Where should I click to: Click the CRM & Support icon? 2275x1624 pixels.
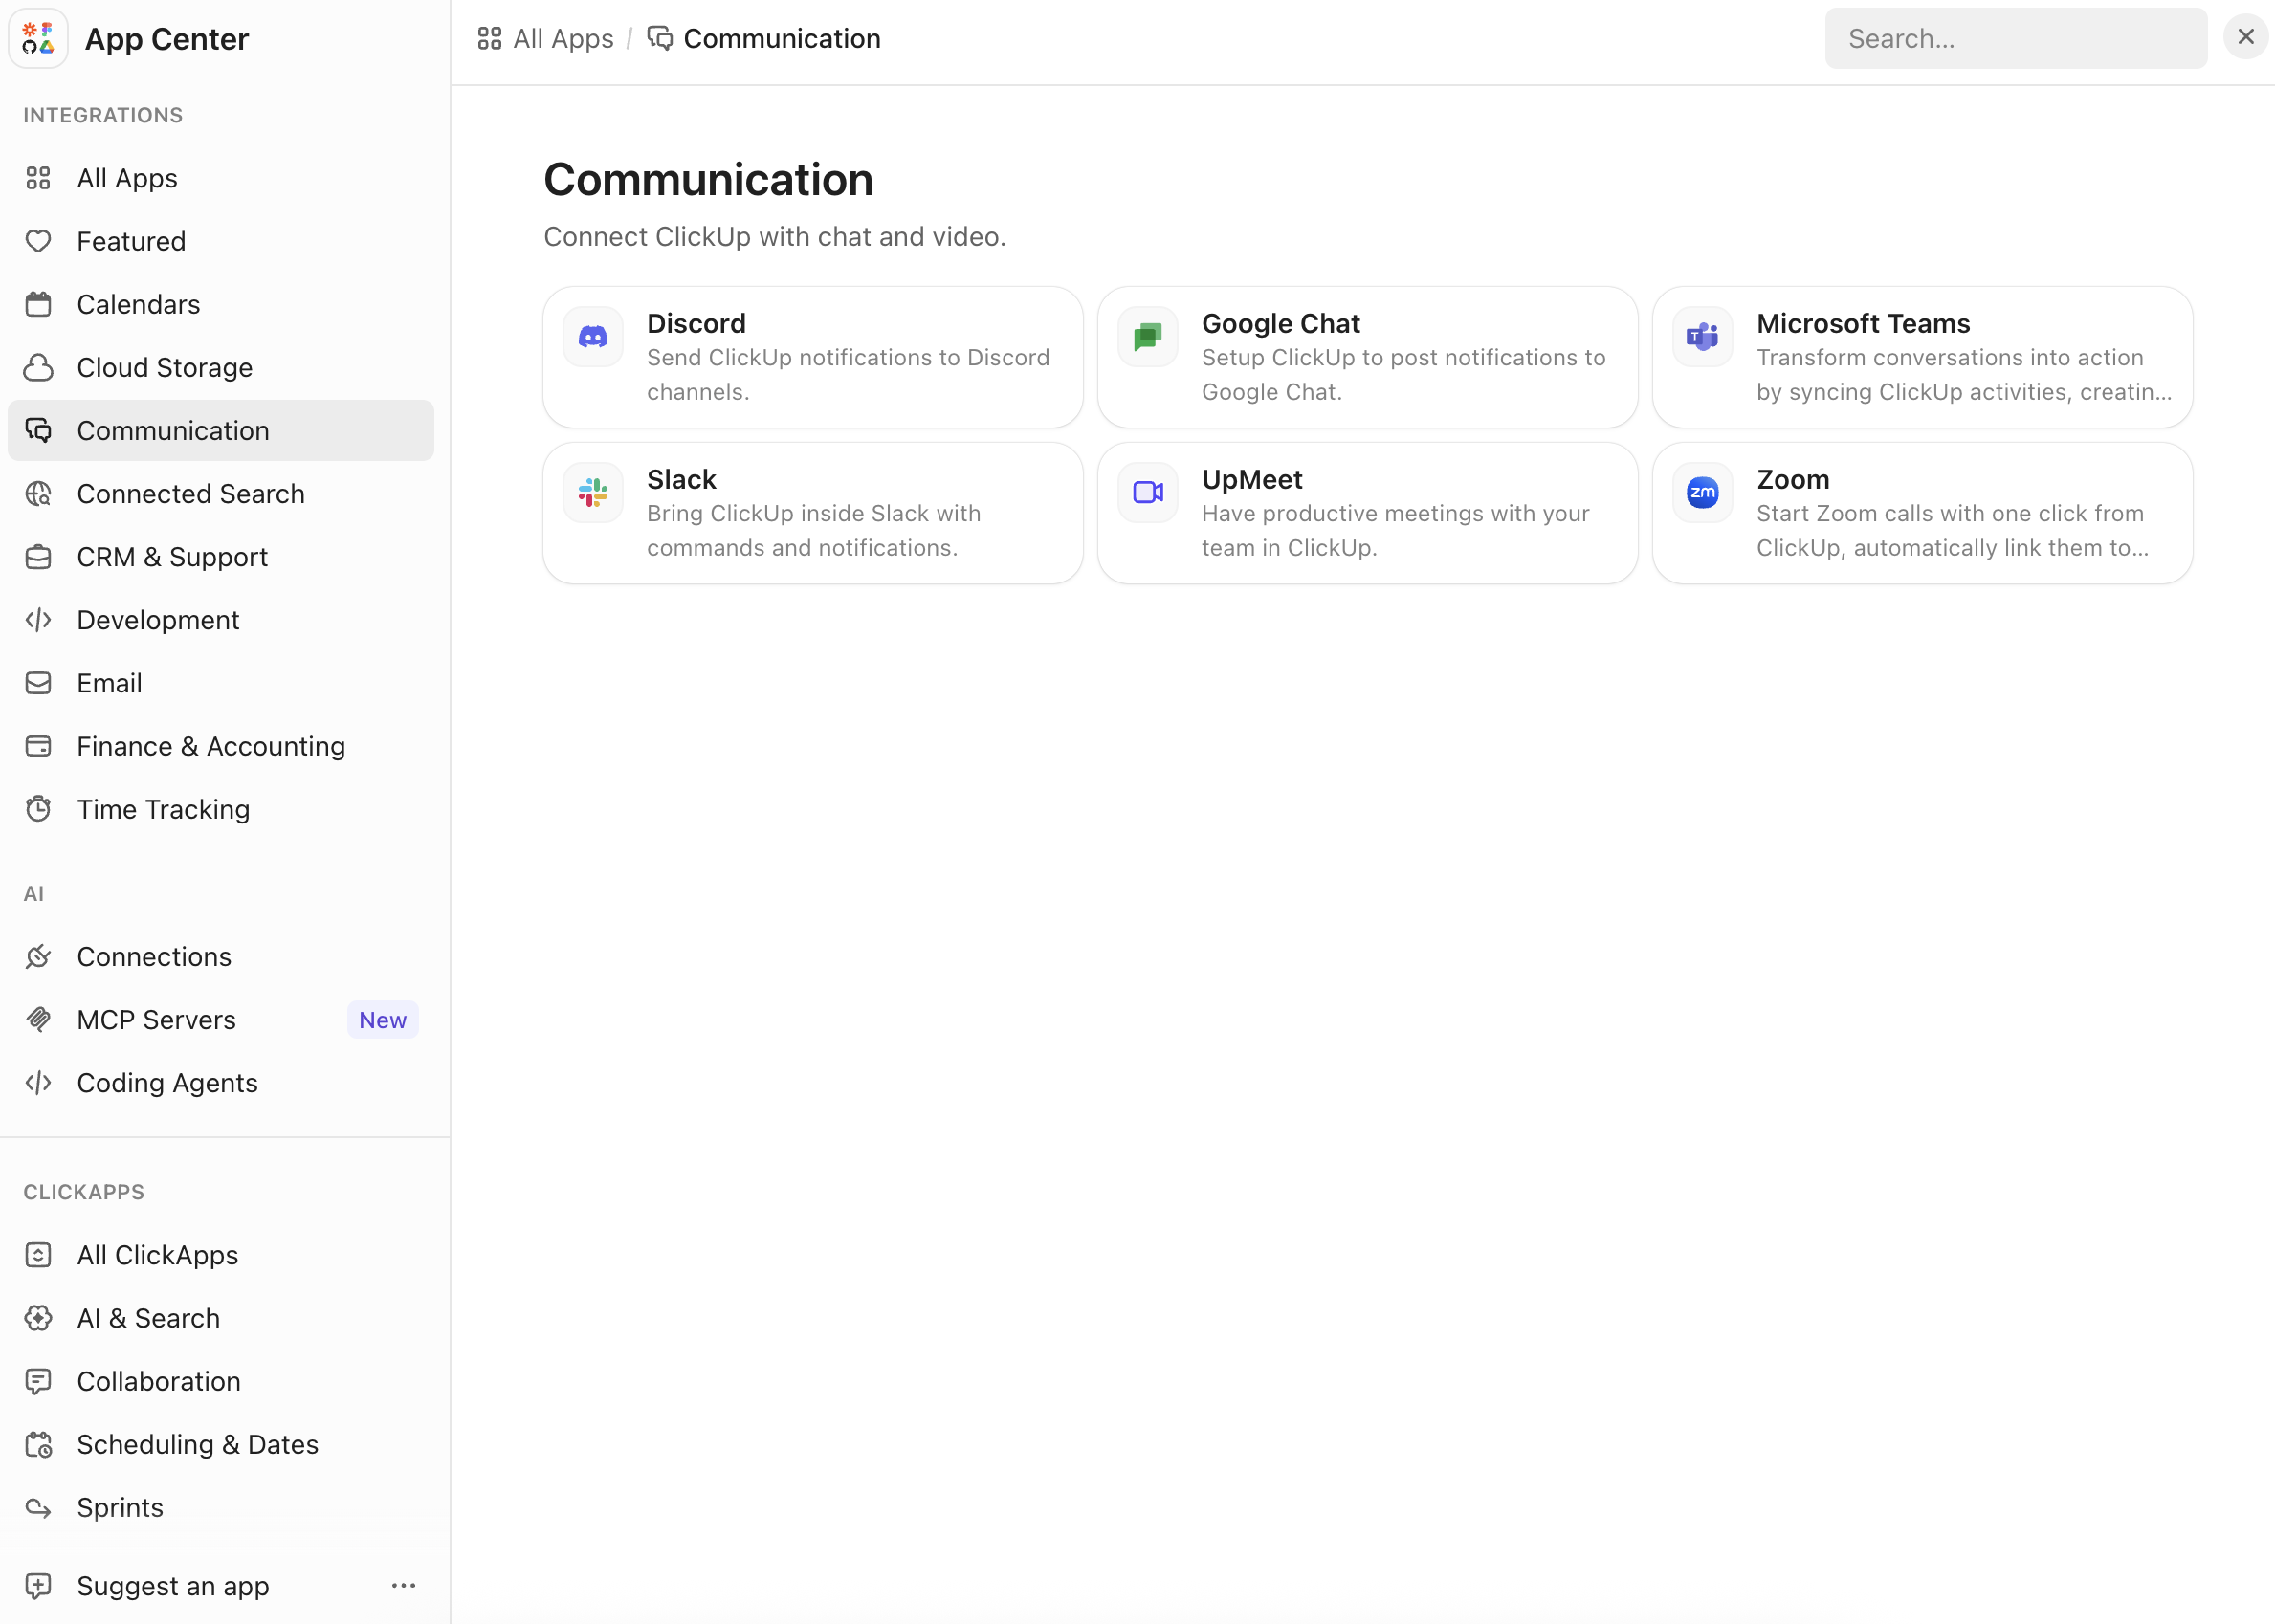[38, 556]
